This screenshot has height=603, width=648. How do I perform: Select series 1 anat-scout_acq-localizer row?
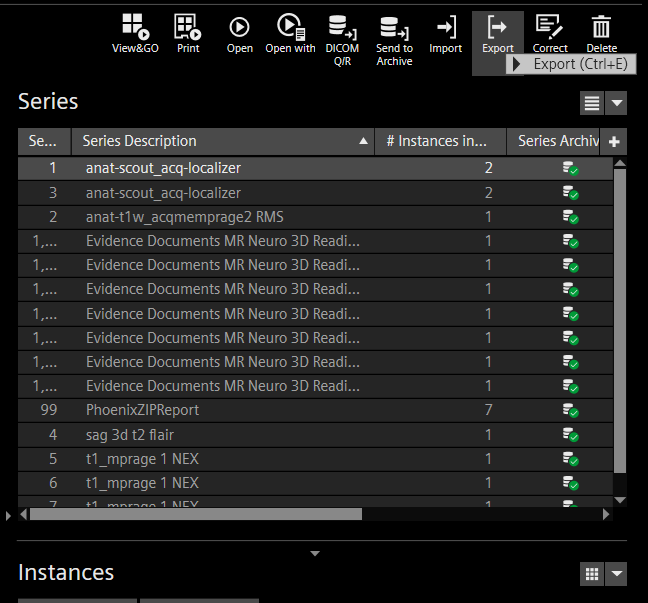pyautogui.click(x=315, y=168)
